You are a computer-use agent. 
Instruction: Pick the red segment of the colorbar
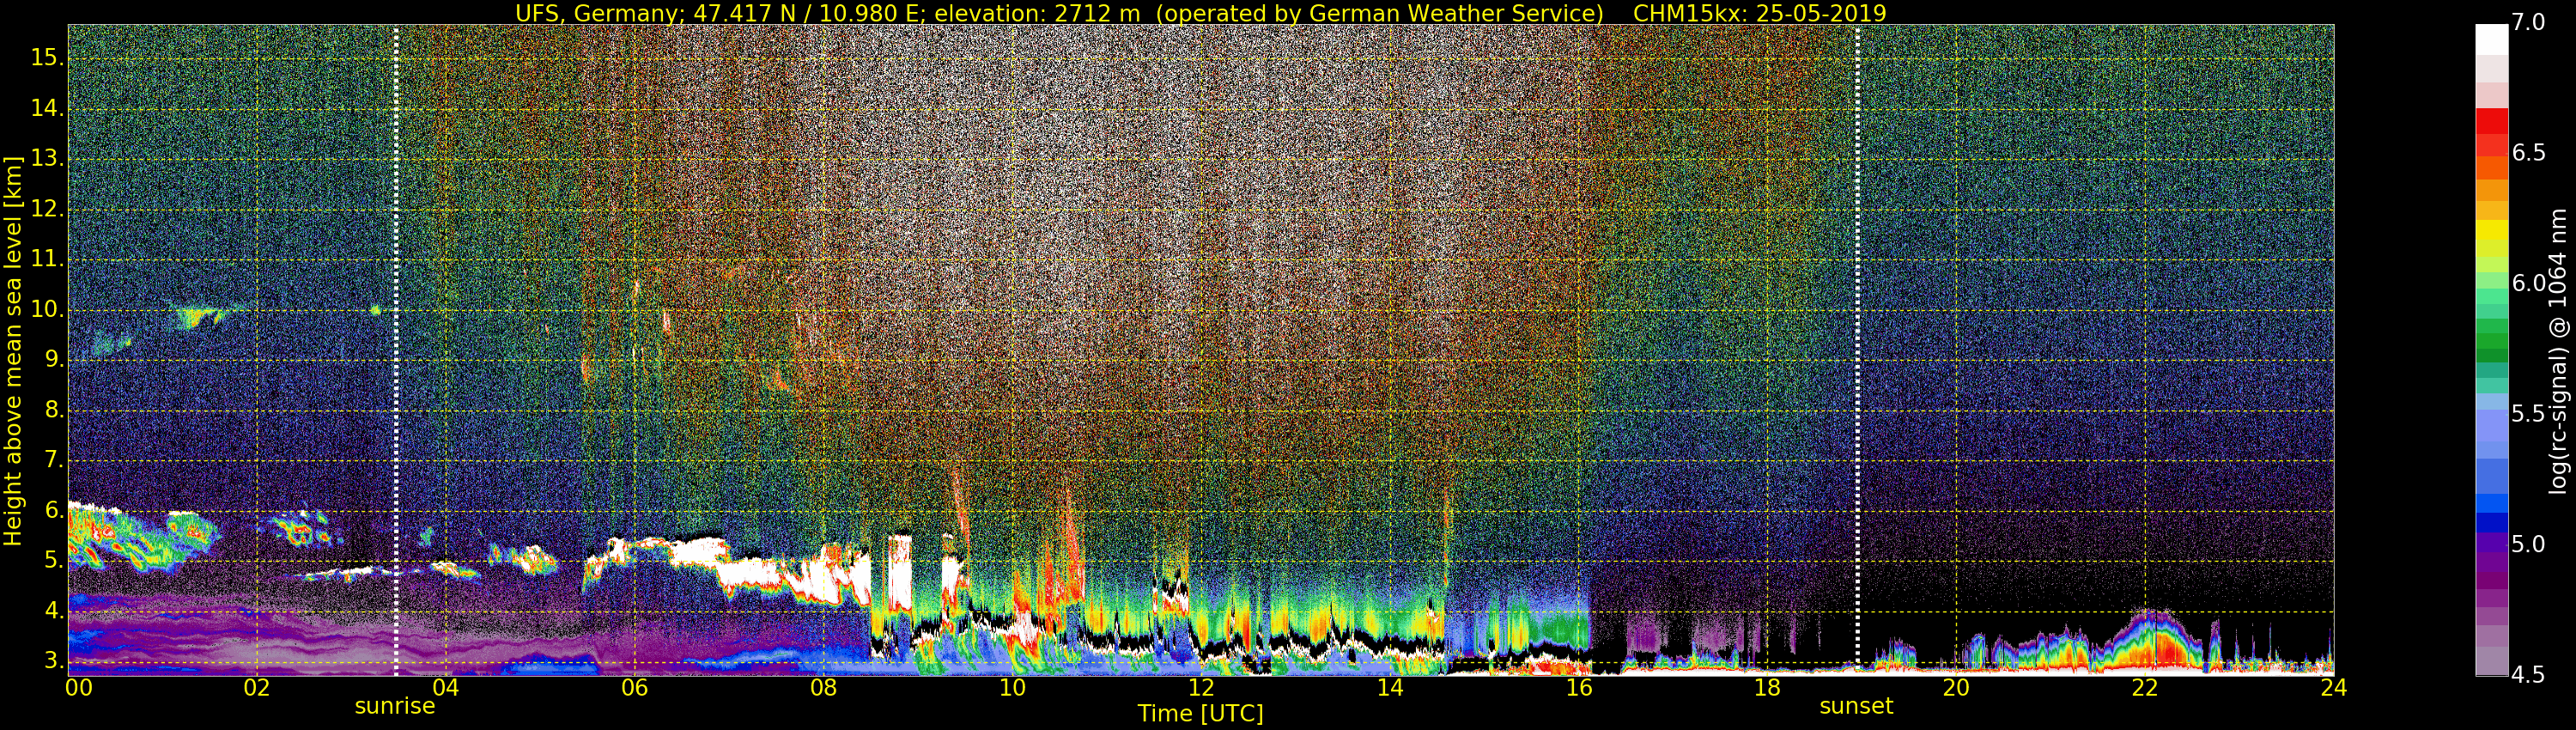pyautogui.click(x=2491, y=120)
